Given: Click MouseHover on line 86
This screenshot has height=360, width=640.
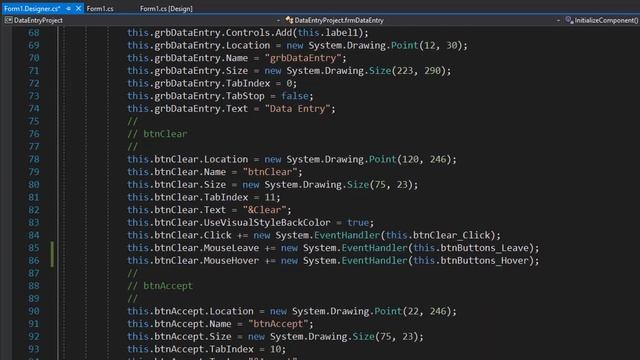Looking at the screenshot, I should coord(231,260).
